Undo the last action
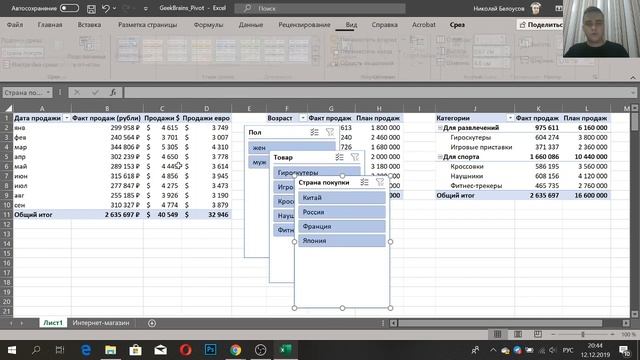The image size is (640, 360). point(106,8)
